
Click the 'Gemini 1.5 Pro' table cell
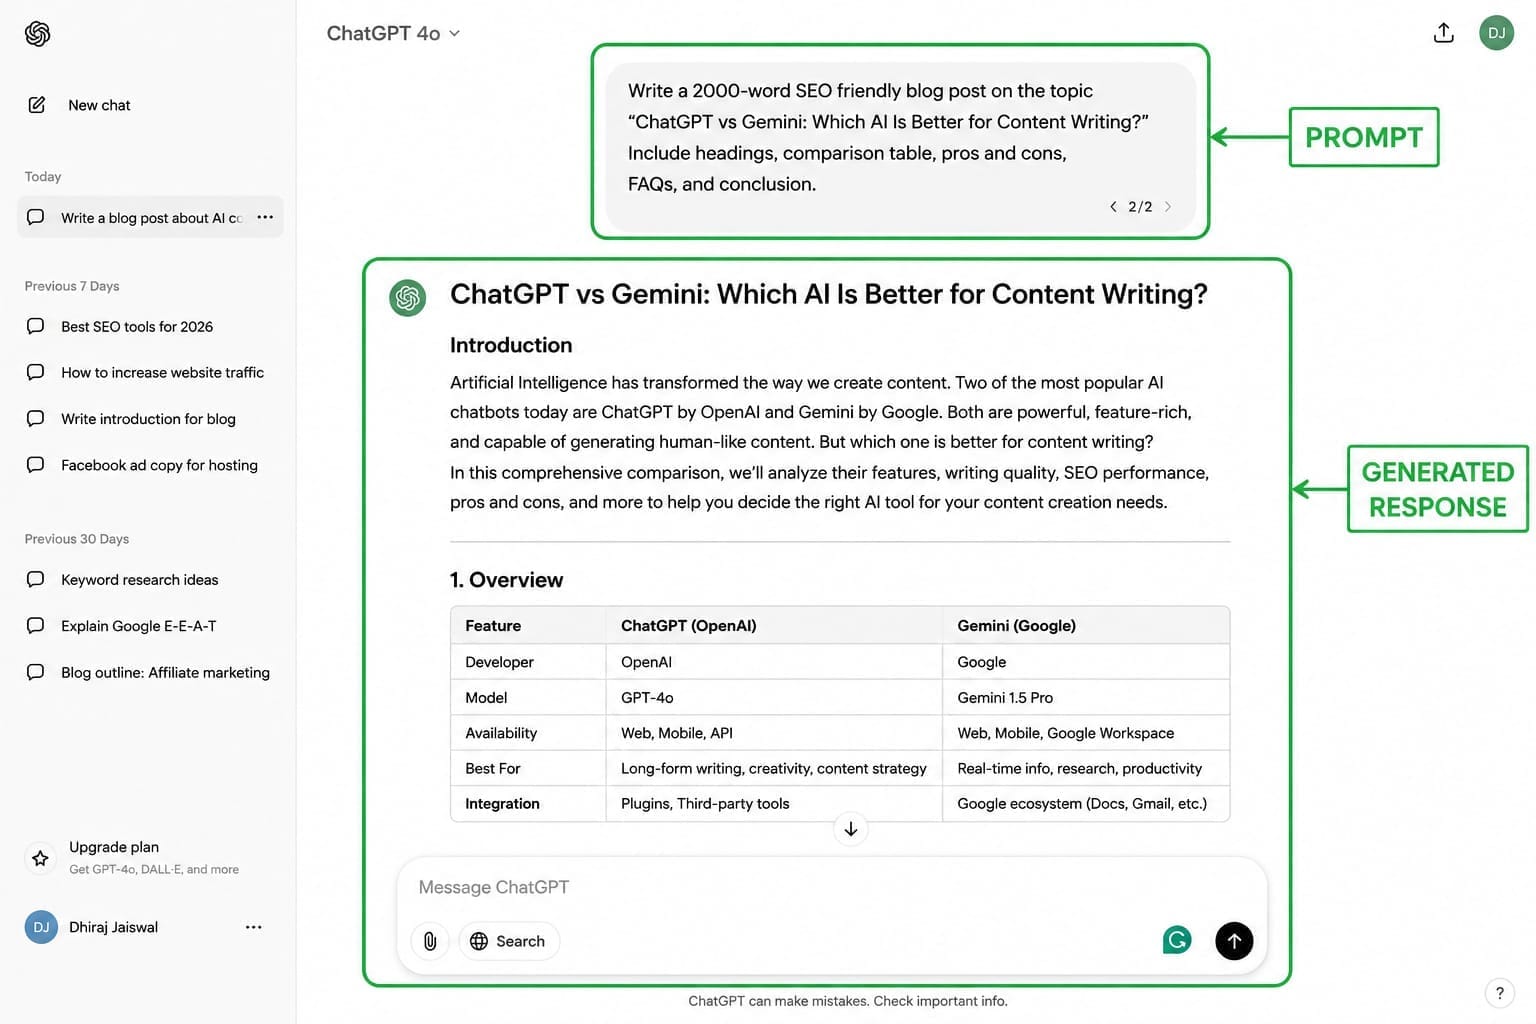coord(1086,698)
